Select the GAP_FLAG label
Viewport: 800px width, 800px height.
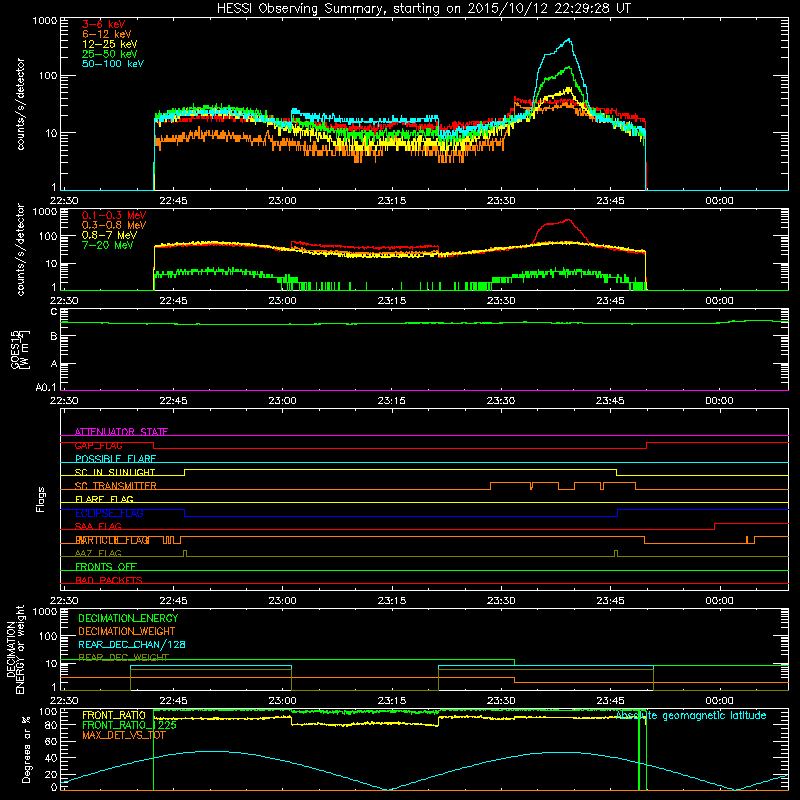(x=98, y=445)
